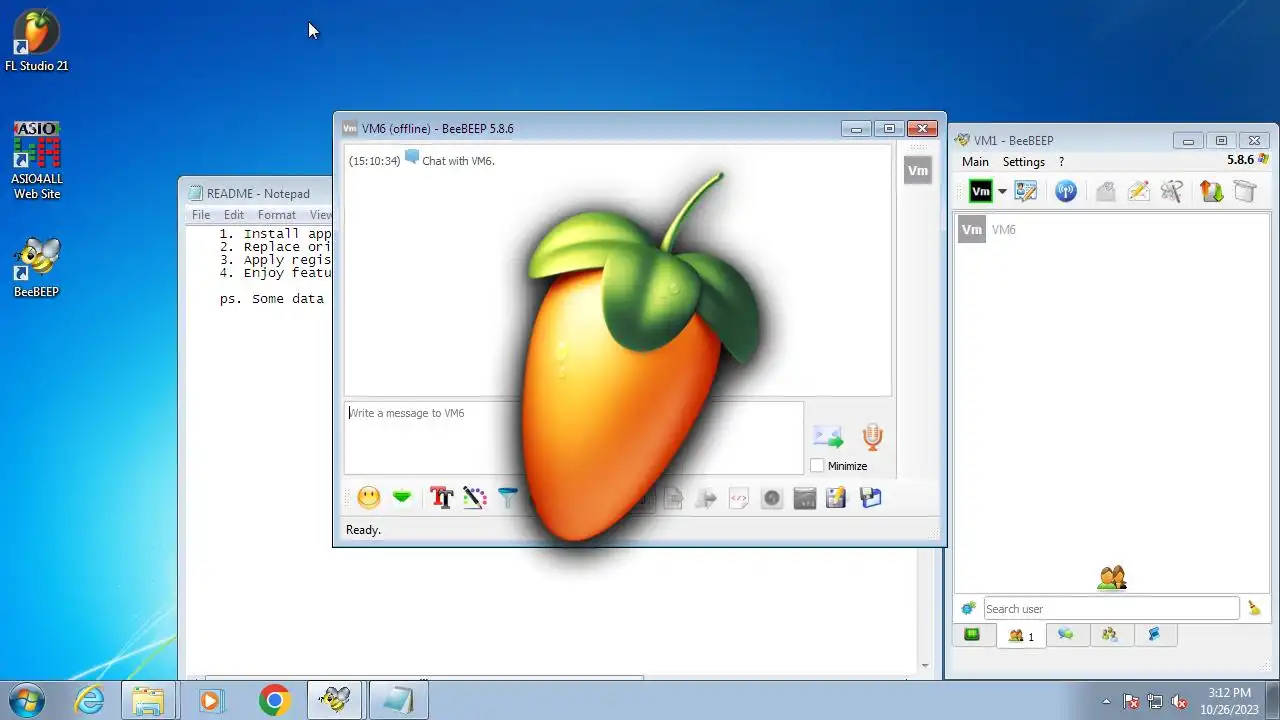This screenshot has height=720, width=1280.
Task: Open the status dropdown arrow next to Vm
Action: click(1002, 192)
